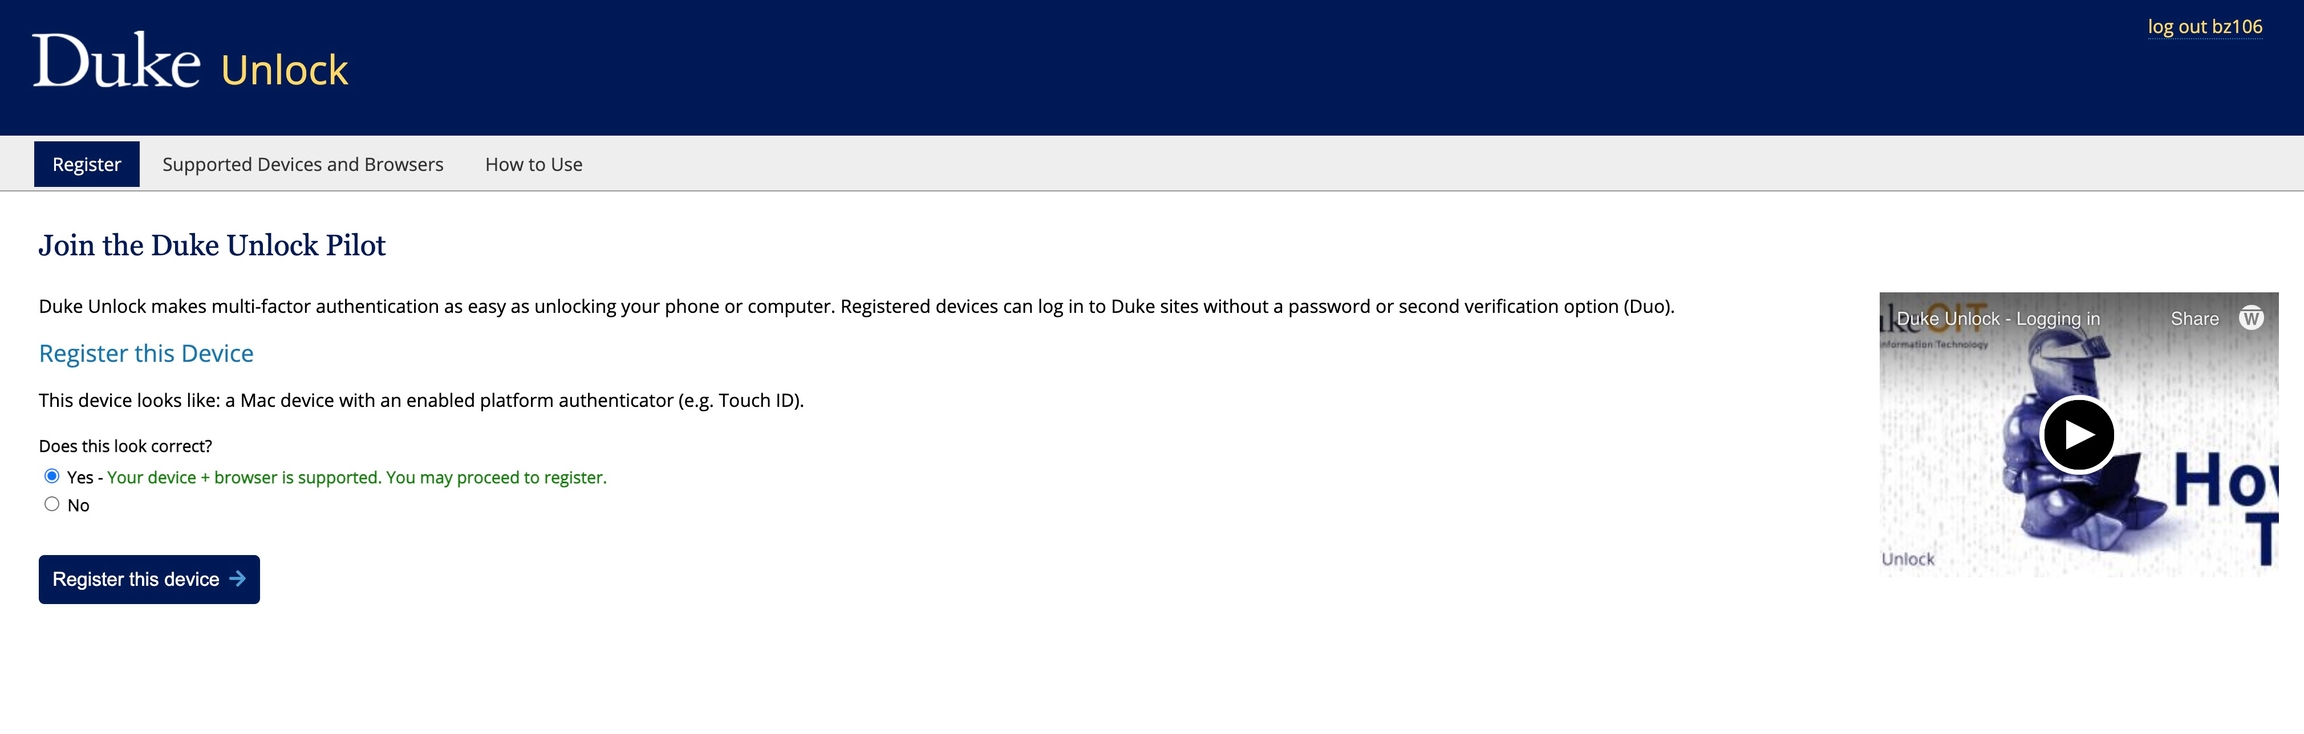The width and height of the screenshot is (2304, 734).
Task: Click the Join the Duke Unlock Pilot heading
Action: [212, 246]
